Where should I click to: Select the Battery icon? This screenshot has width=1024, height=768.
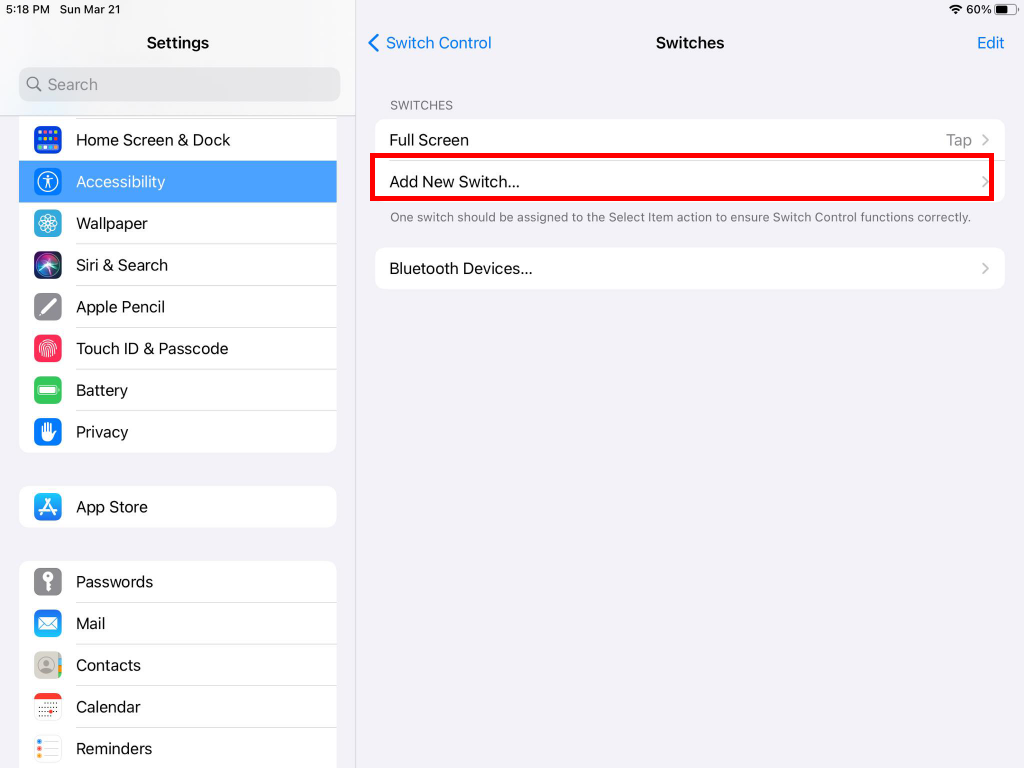pos(47,390)
